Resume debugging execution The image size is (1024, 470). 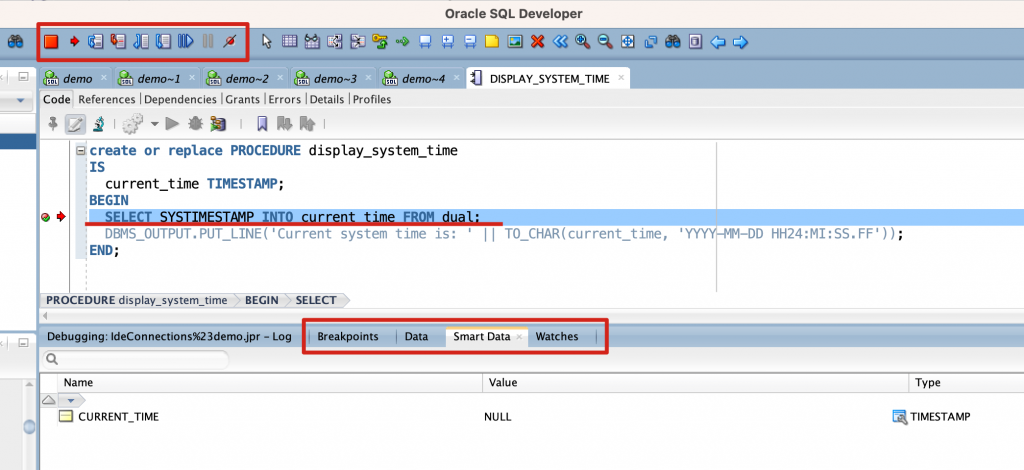[186, 42]
